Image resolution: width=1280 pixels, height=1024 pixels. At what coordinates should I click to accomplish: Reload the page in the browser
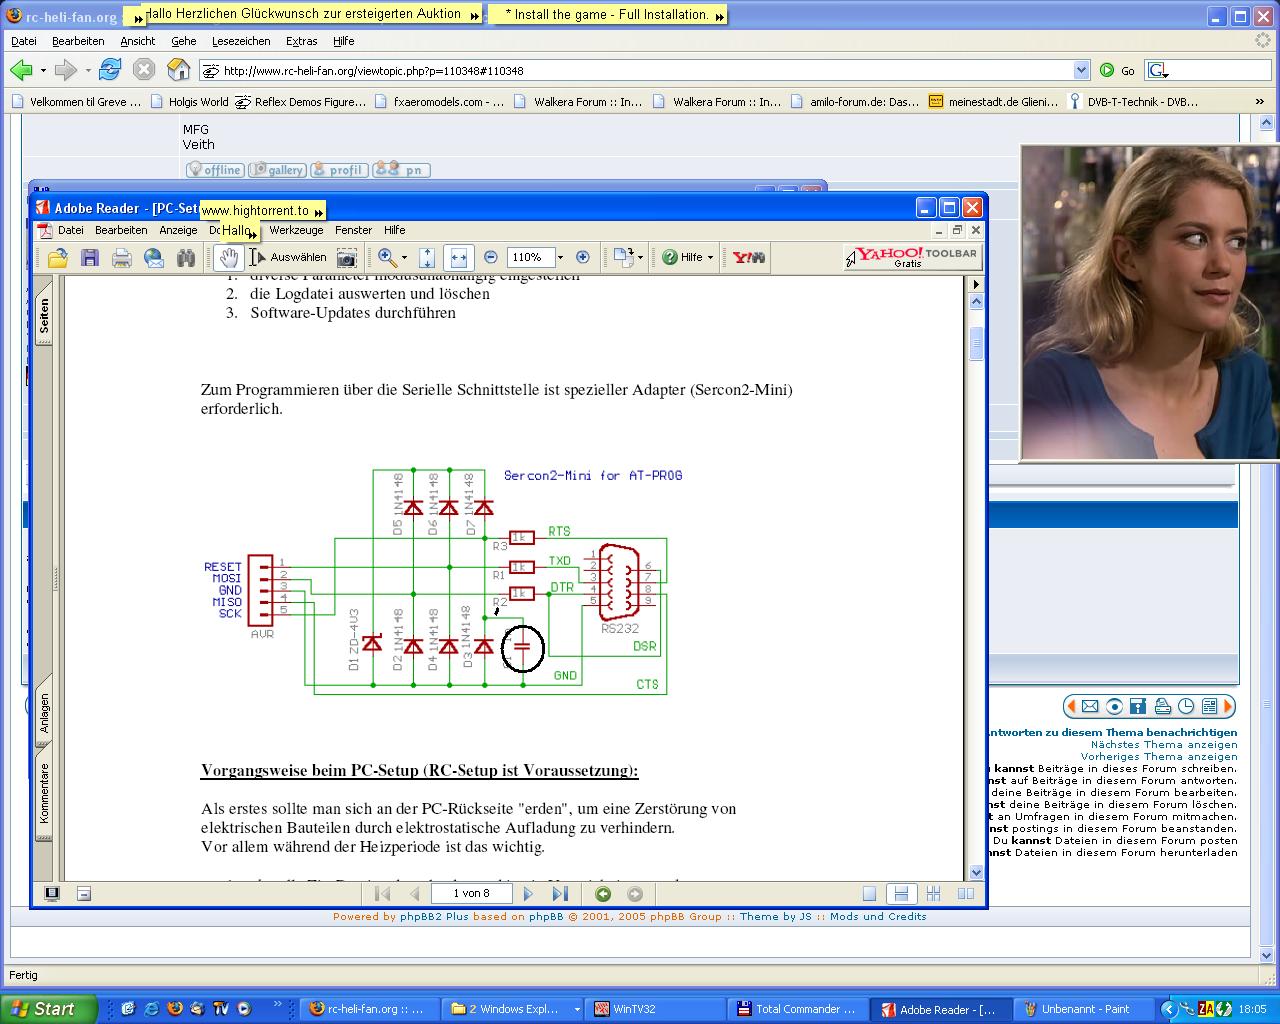(x=110, y=70)
